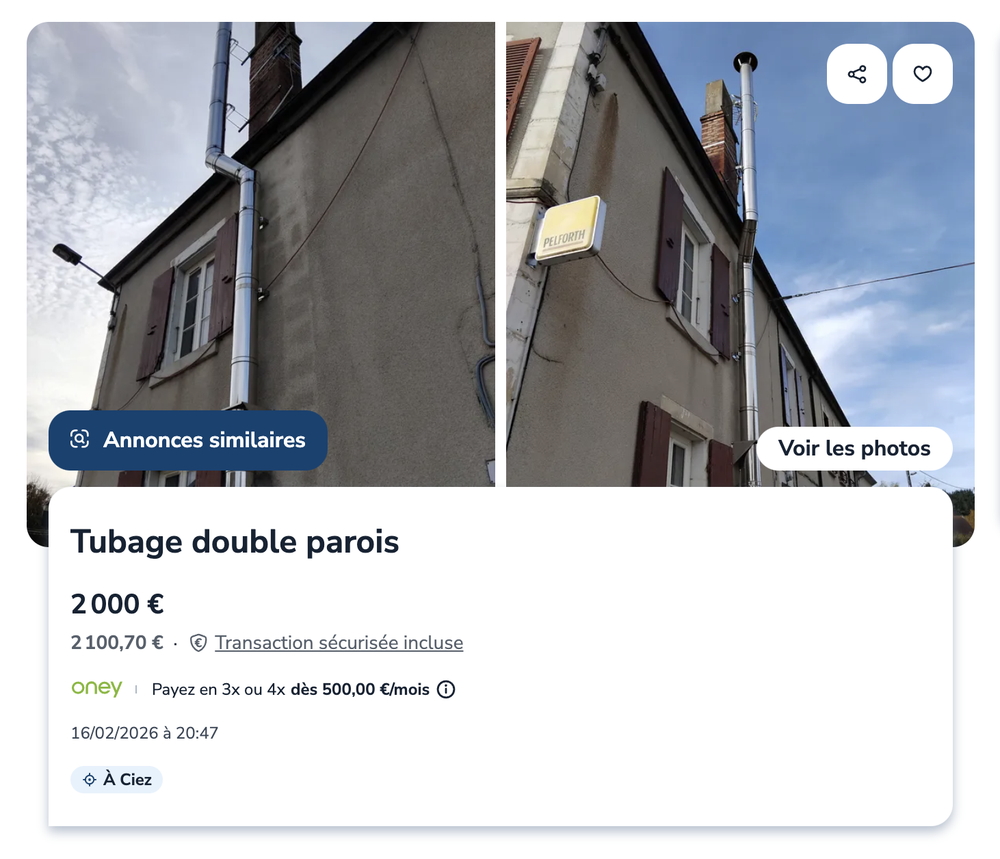This screenshot has height=859, width=1000.
Task: Click the yellow Pelforth sign in photo
Action: point(569,230)
